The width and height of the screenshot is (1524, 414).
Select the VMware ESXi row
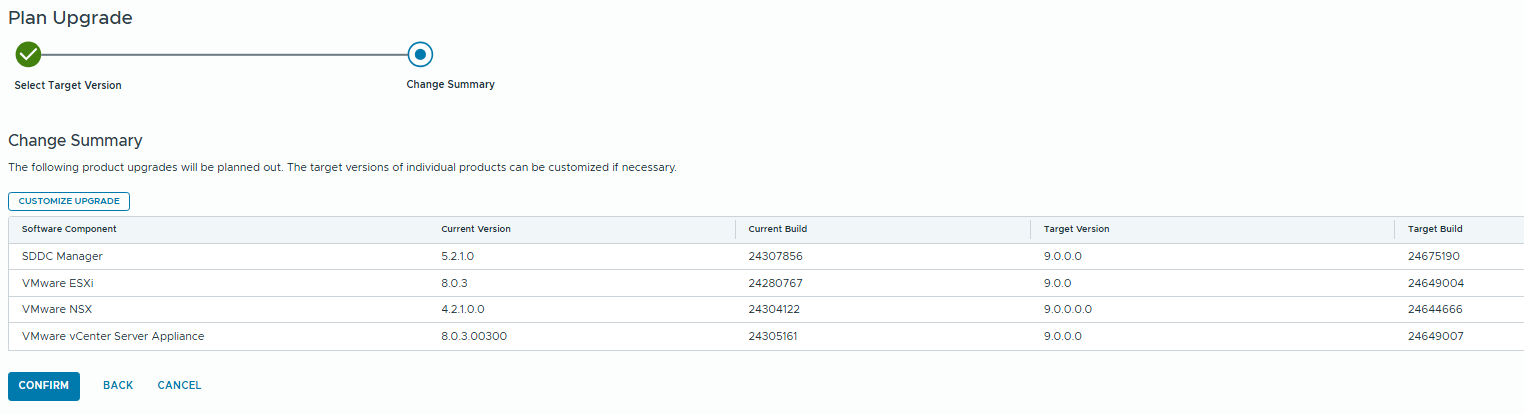(58, 283)
